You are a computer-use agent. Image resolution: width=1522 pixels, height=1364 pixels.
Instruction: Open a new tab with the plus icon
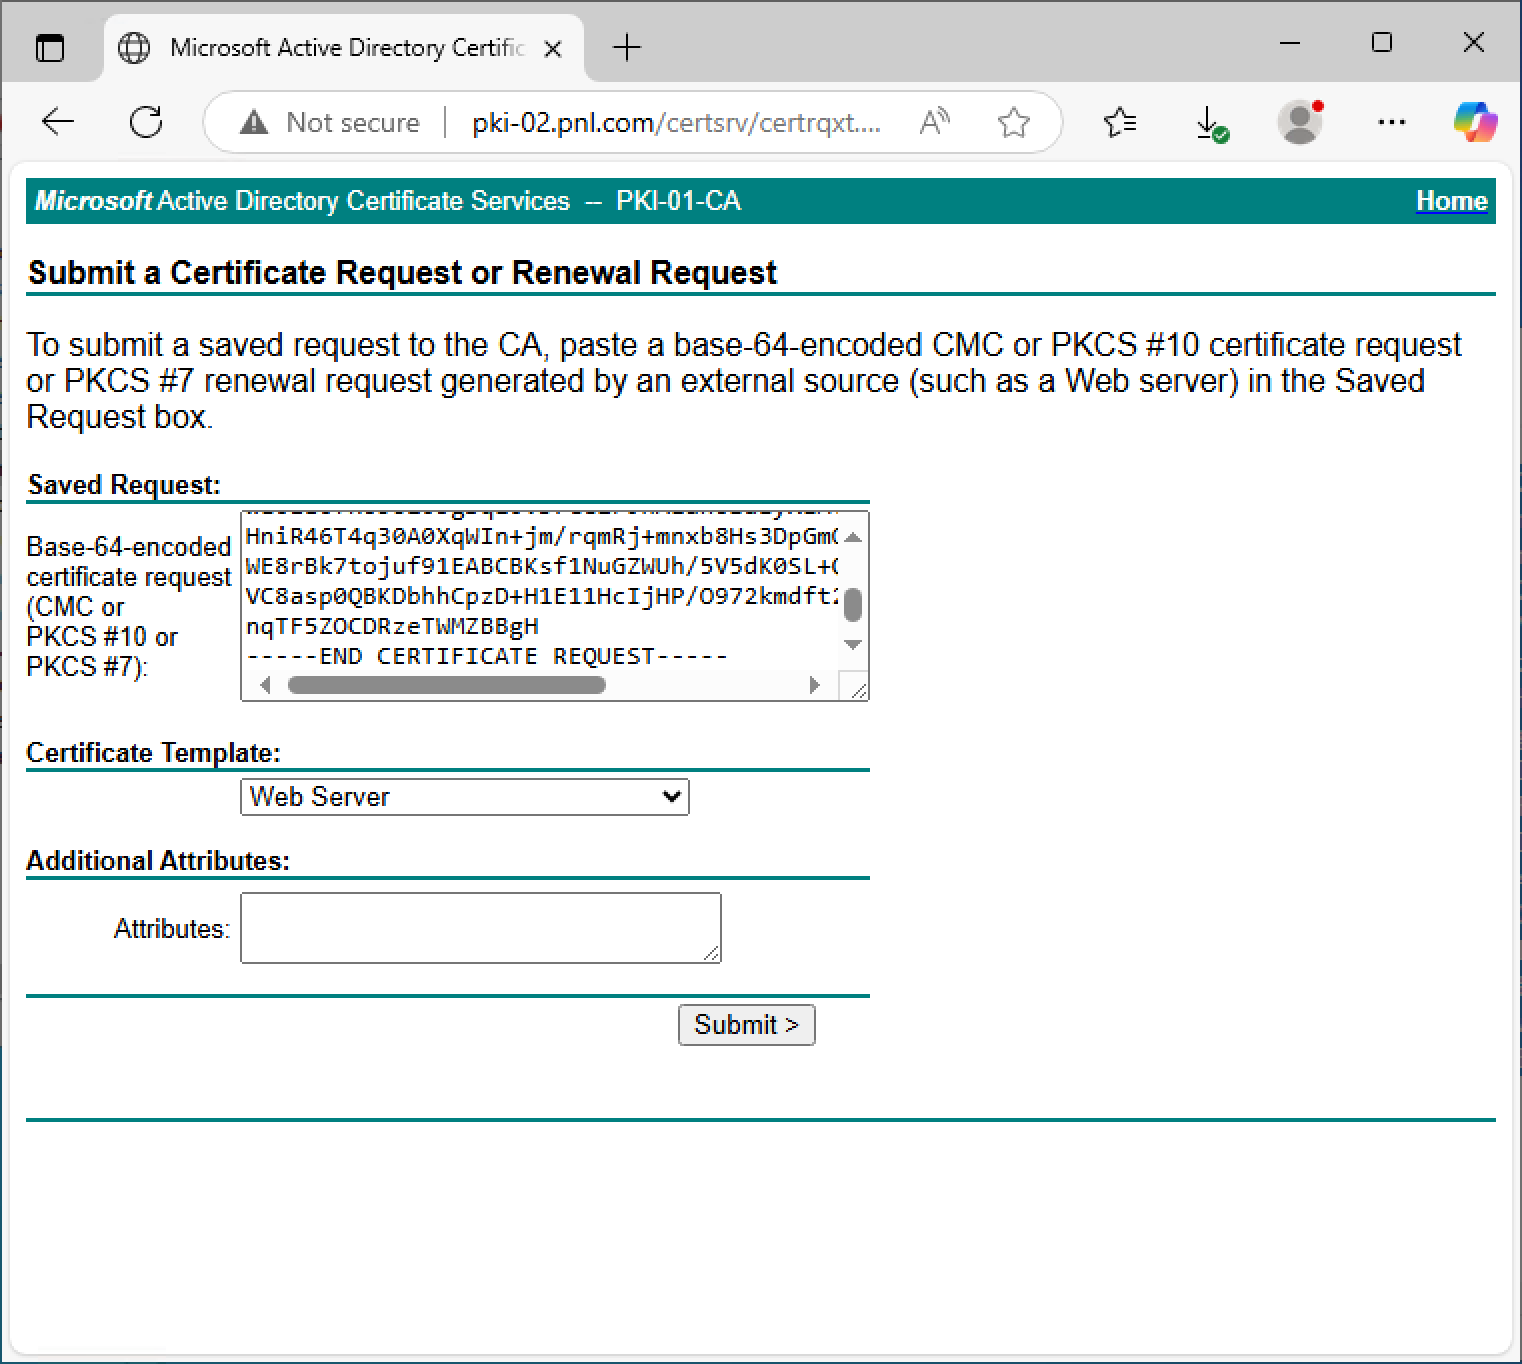pos(627,47)
